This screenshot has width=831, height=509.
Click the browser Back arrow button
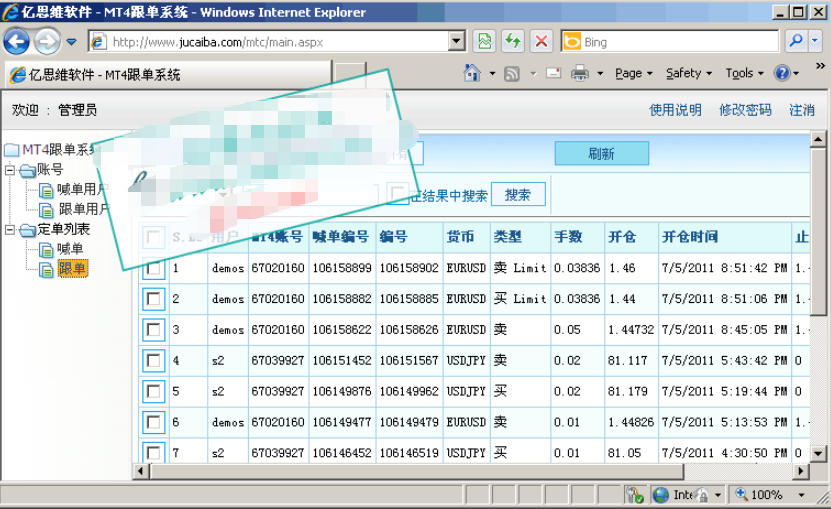[17, 42]
